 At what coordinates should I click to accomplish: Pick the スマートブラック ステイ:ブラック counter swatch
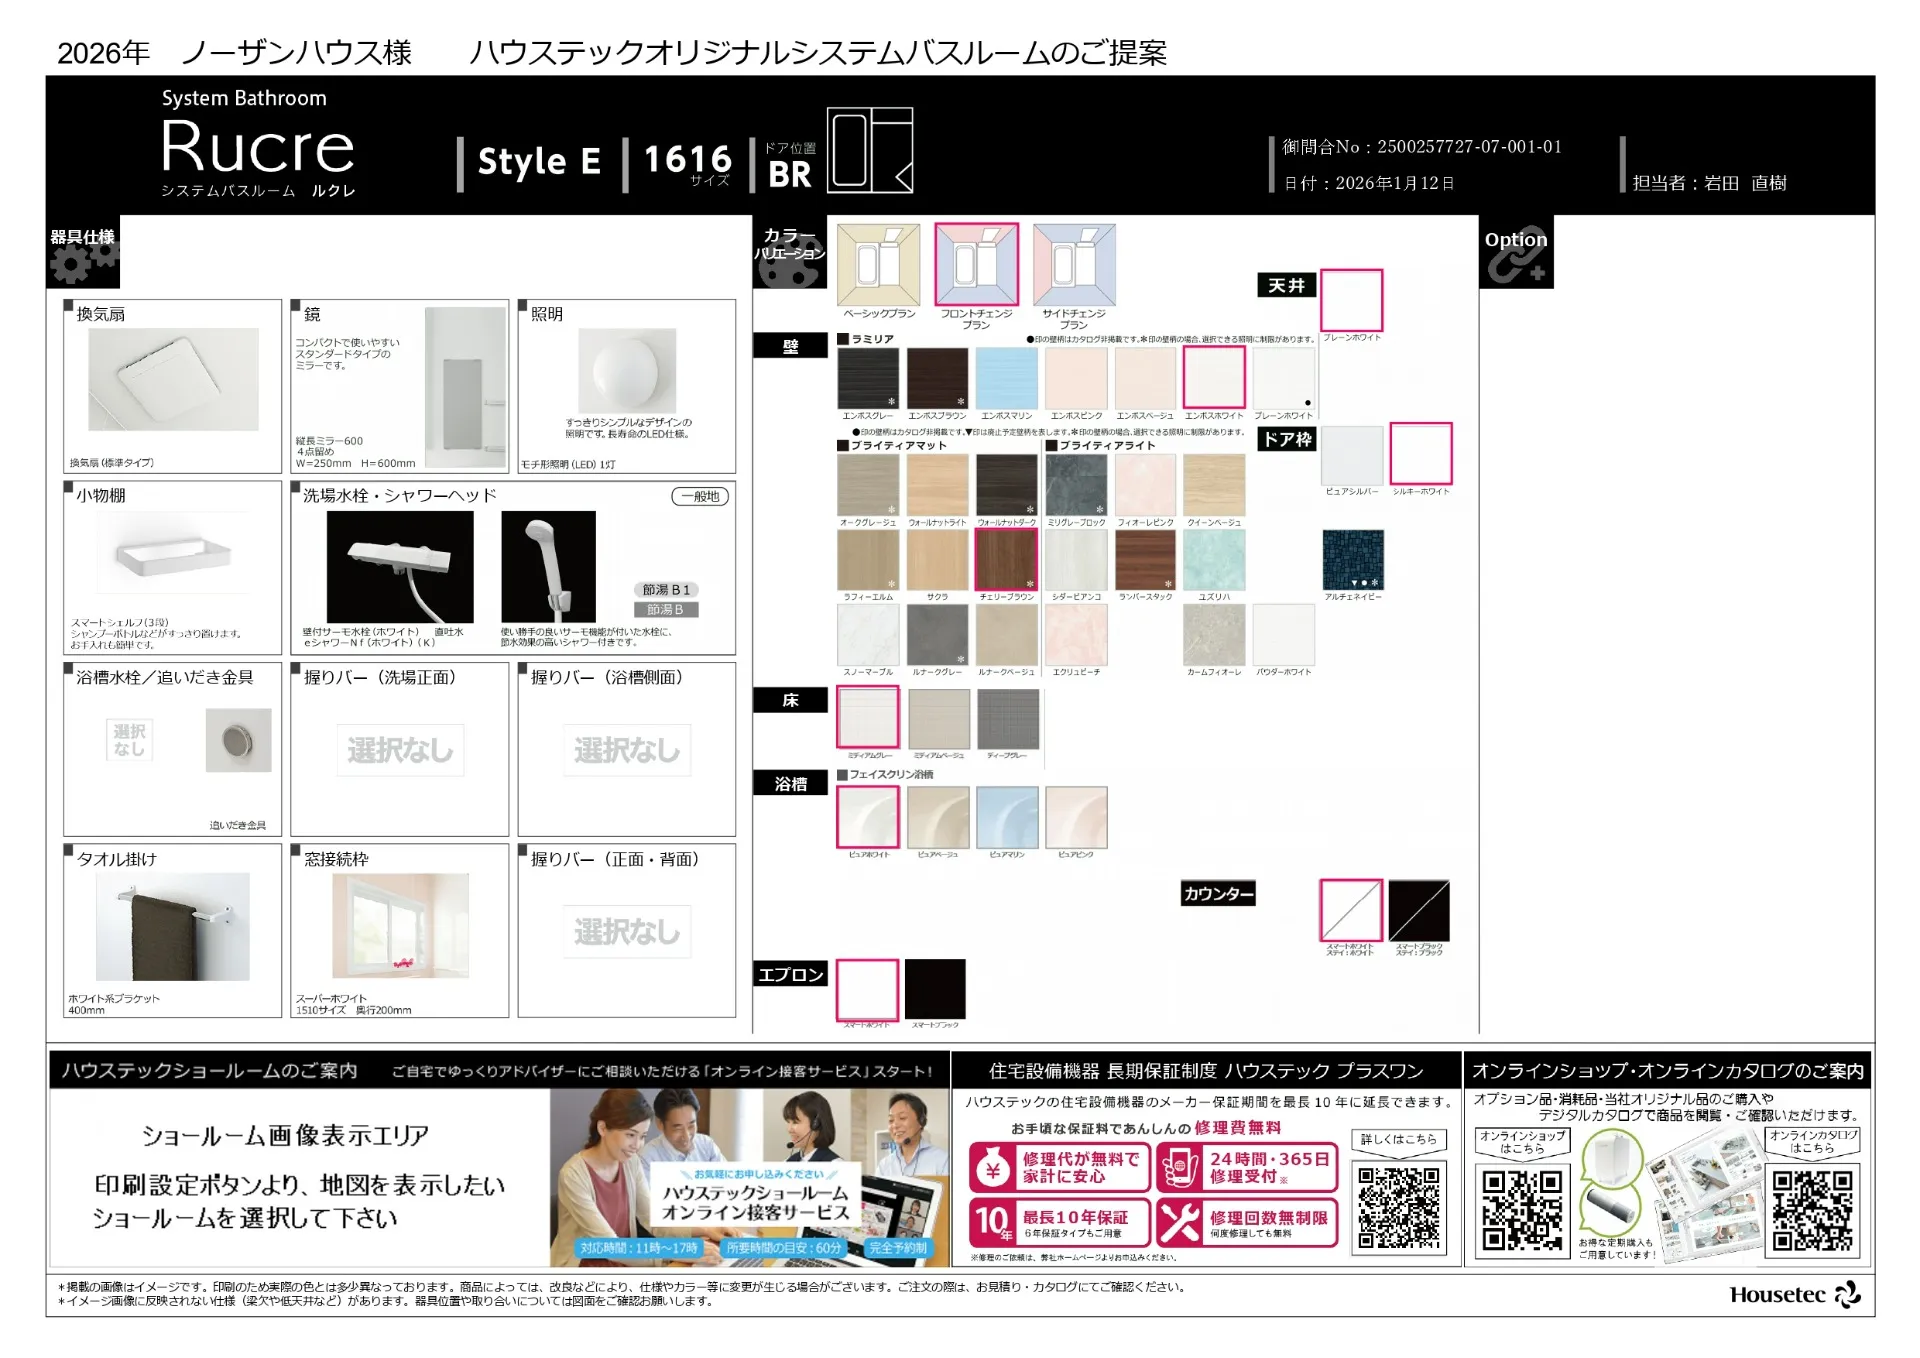(1419, 910)
